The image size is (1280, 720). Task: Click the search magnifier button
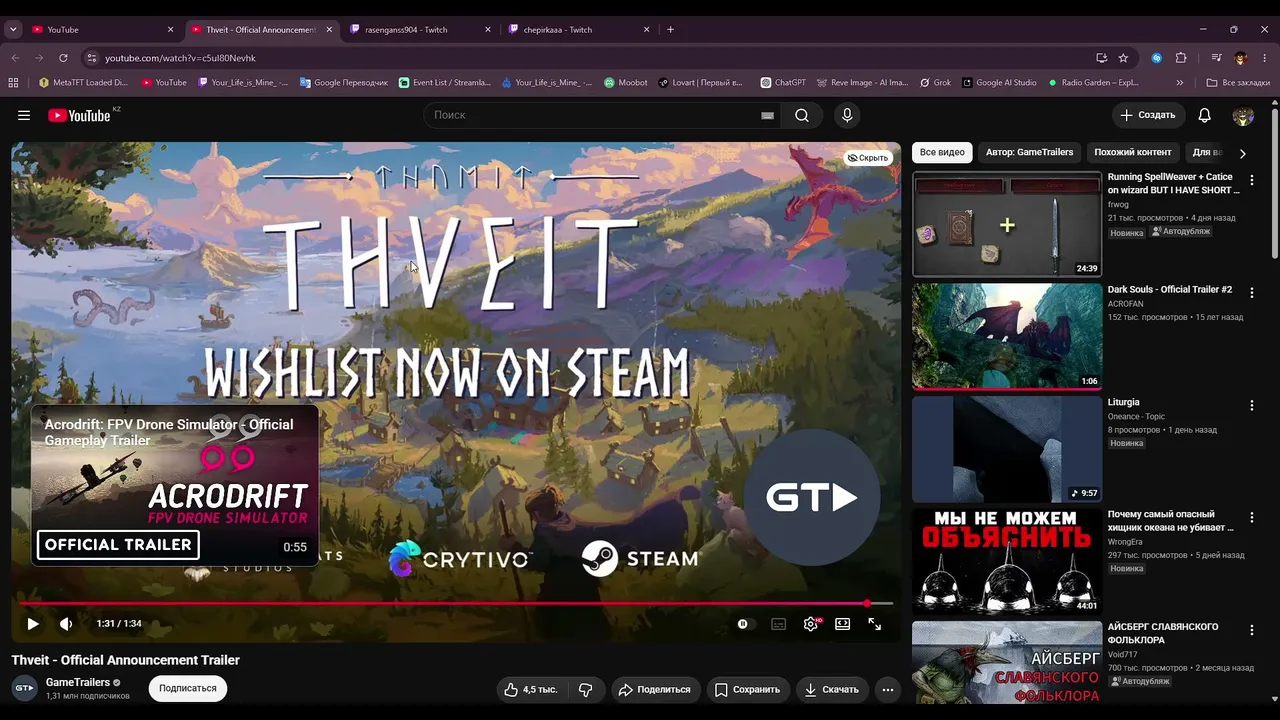coord(802,115)
